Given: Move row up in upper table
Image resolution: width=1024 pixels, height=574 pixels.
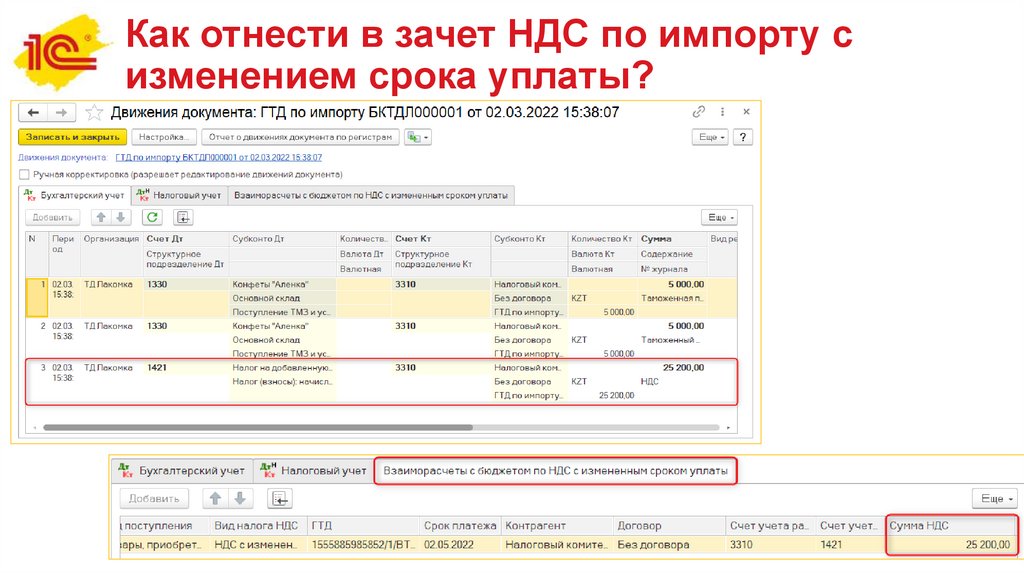Looking at the screenshot, I should 101,217.
